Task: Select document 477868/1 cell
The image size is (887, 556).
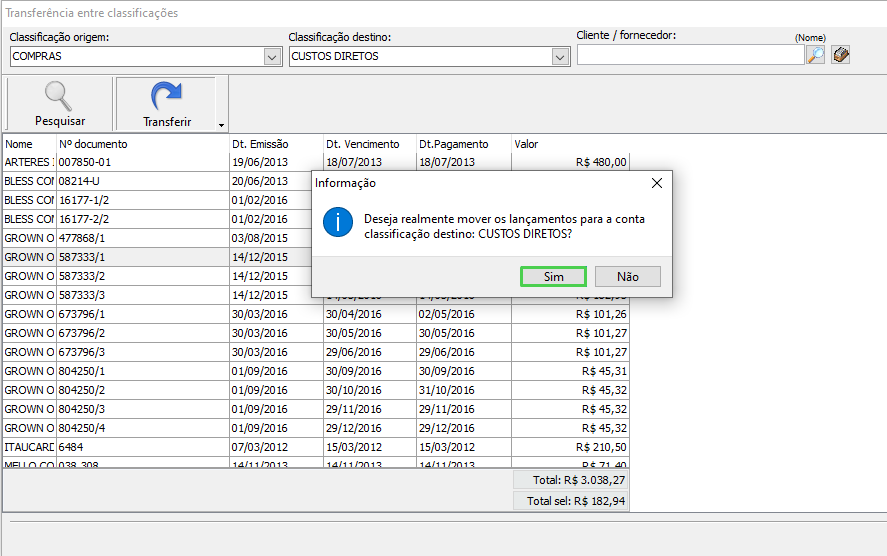Action: click(x=143, y=238)
